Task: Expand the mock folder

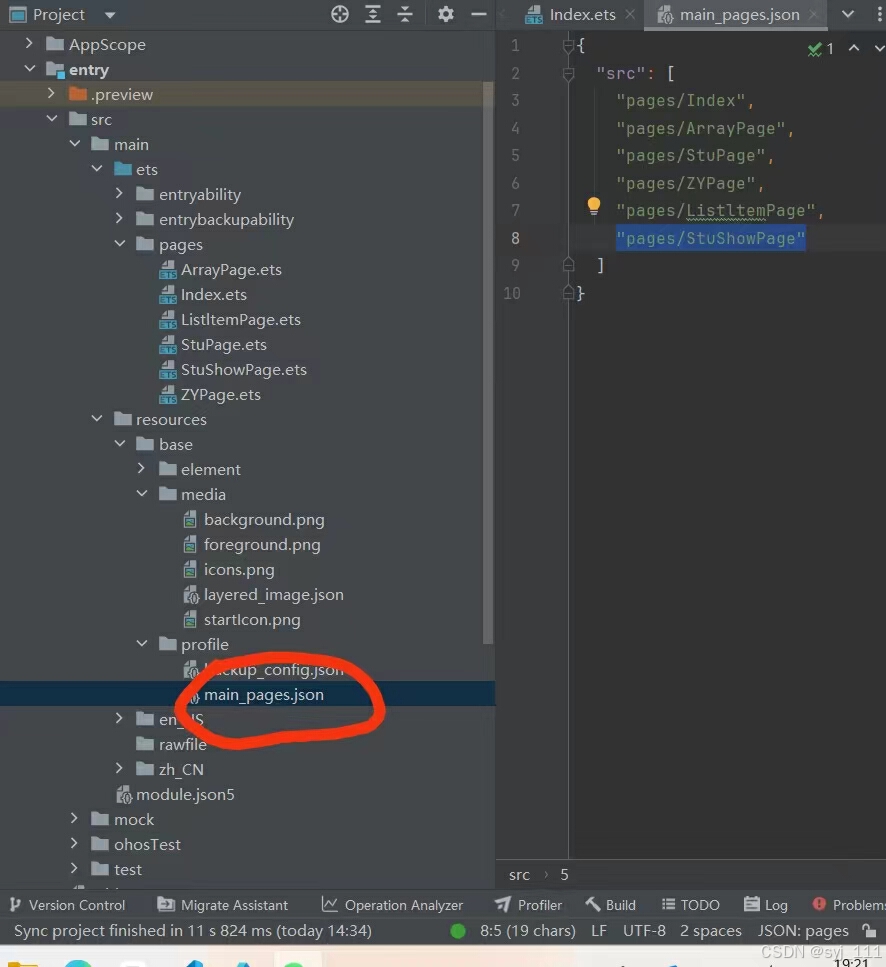Action: pyautogui.click(x=74, y=818)
